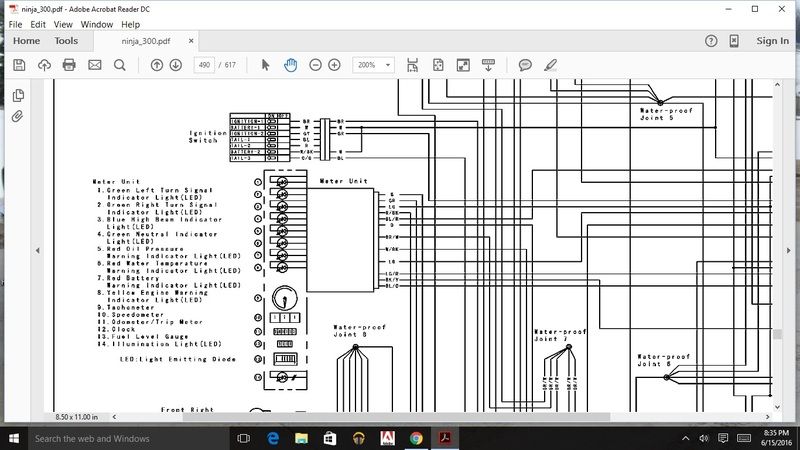Click the email envelope icon
Image resolution: width=800 pixels, height=450 pixels.
tap(95, 65)
